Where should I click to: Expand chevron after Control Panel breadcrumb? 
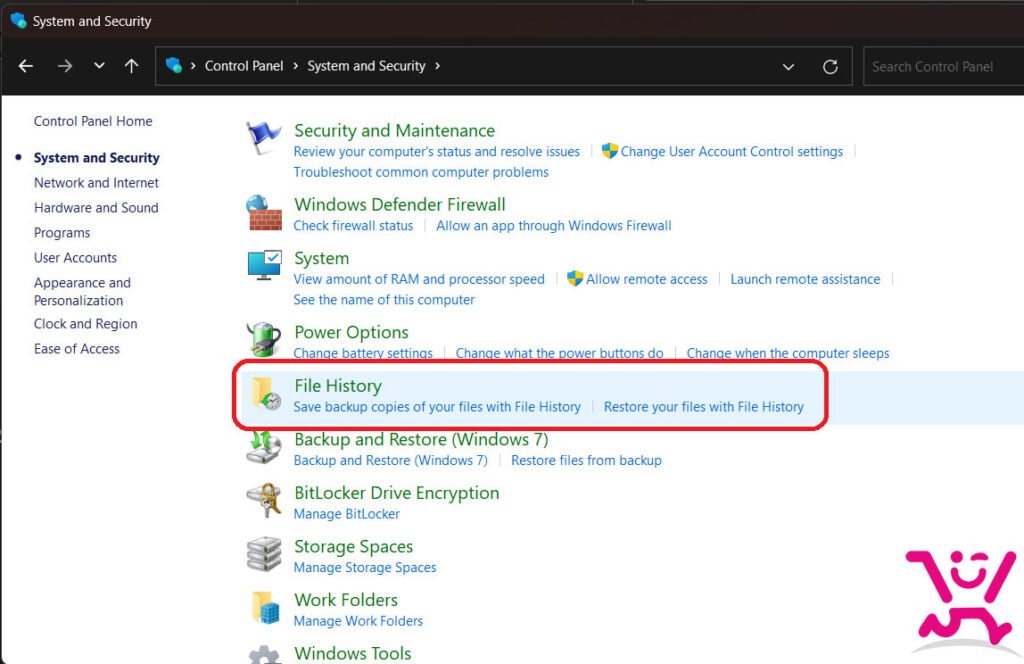[296, 66]
